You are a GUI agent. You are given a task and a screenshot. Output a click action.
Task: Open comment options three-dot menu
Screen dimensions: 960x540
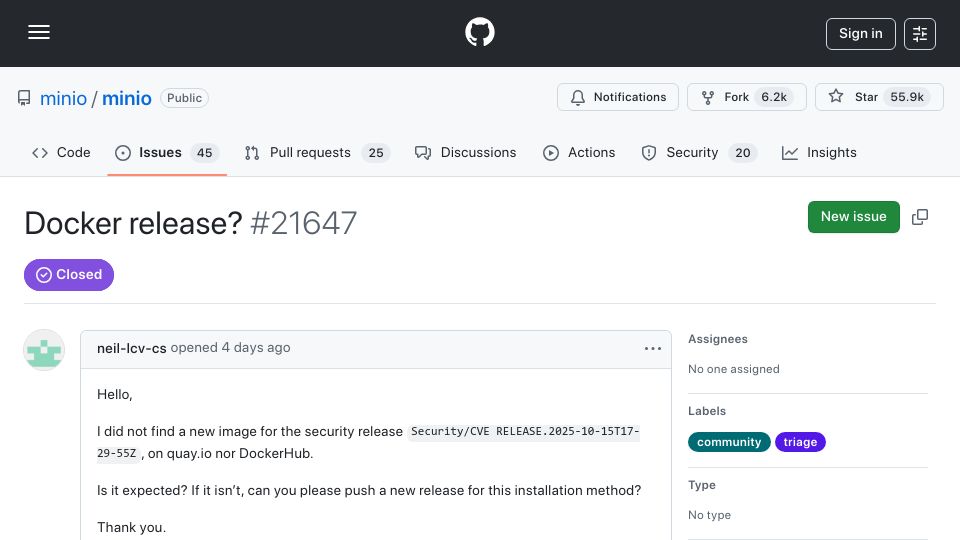[653, 348]
